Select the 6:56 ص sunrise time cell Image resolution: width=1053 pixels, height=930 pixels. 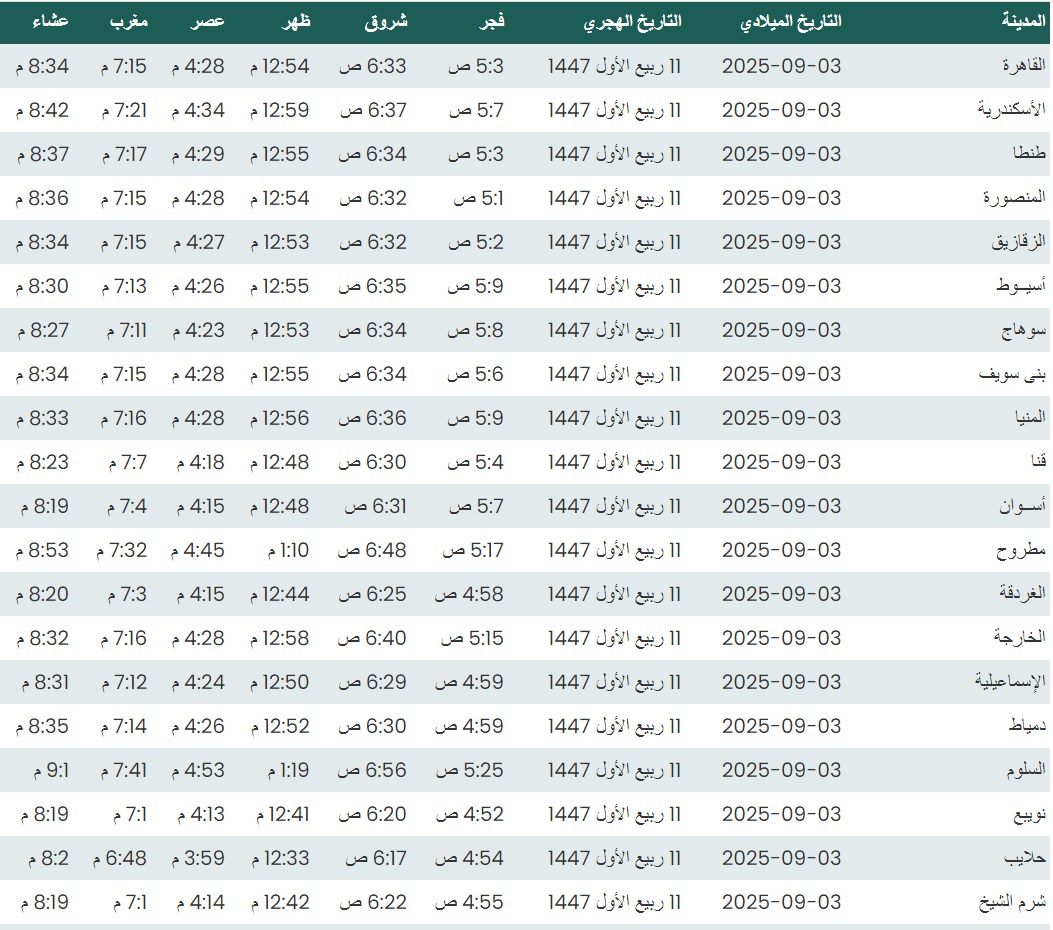coord(372,770)
